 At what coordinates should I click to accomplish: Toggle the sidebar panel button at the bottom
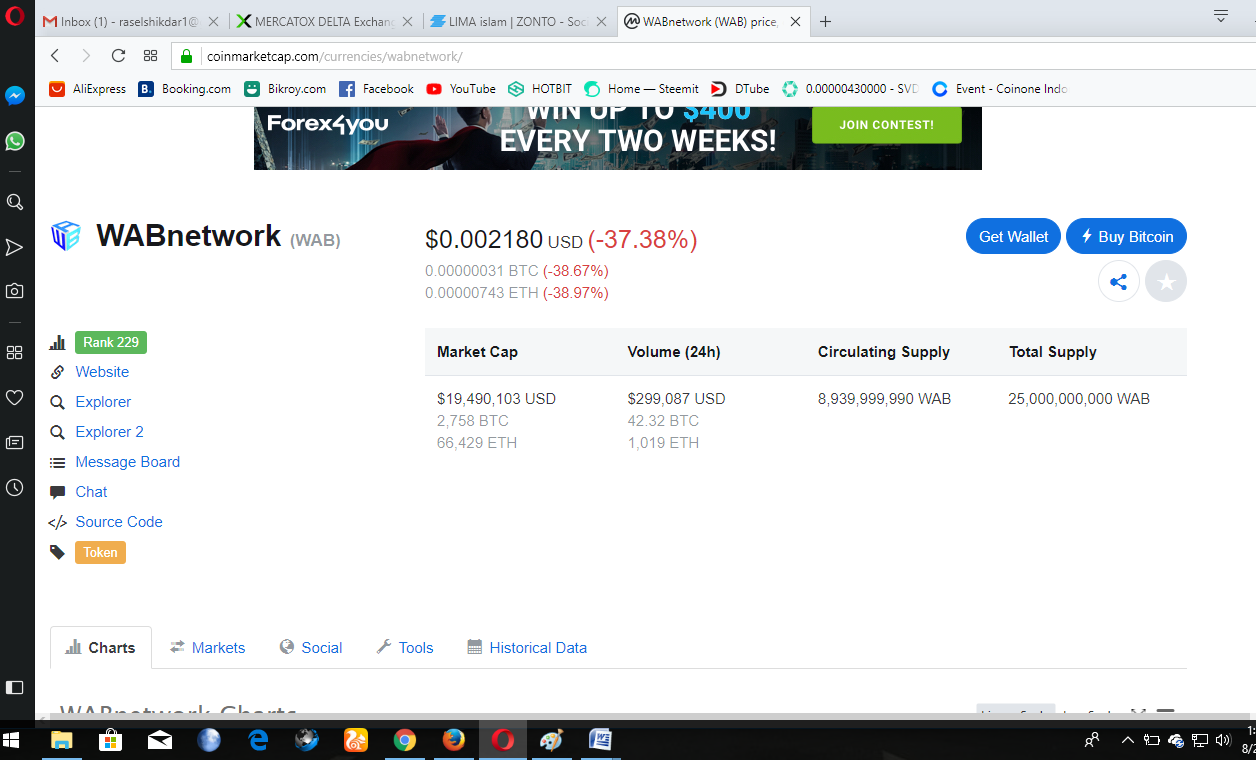(x=15, y=687)
